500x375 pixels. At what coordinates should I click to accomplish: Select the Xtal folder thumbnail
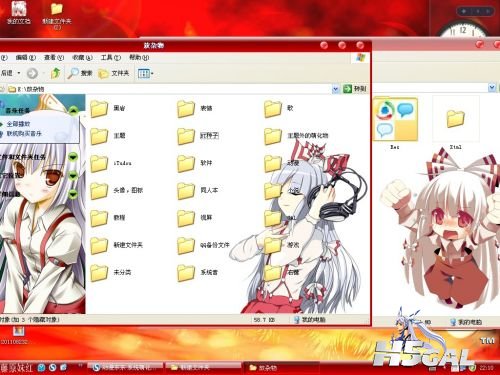tap(456, 118)
